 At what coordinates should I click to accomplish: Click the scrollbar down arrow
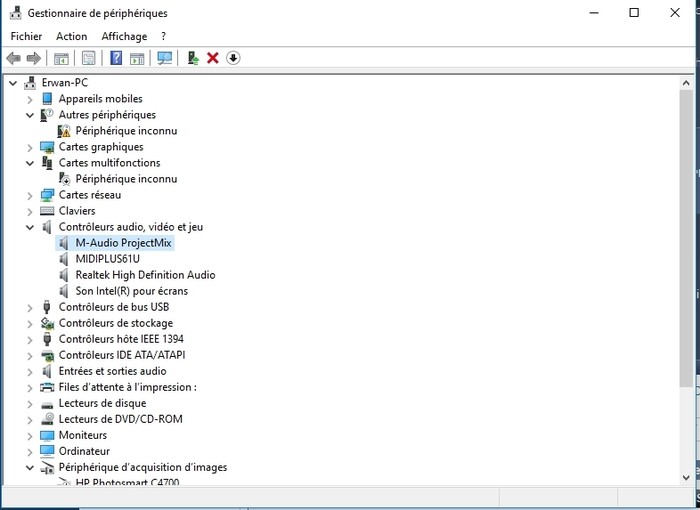pos(686,478)
